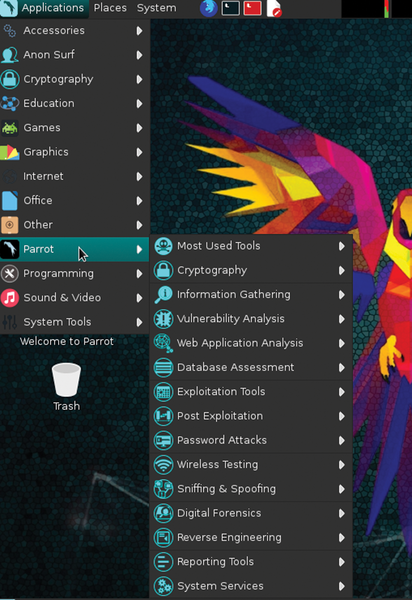
Task: Choose Sniffing & Spoofing label
Action: [x=226, y=489]
